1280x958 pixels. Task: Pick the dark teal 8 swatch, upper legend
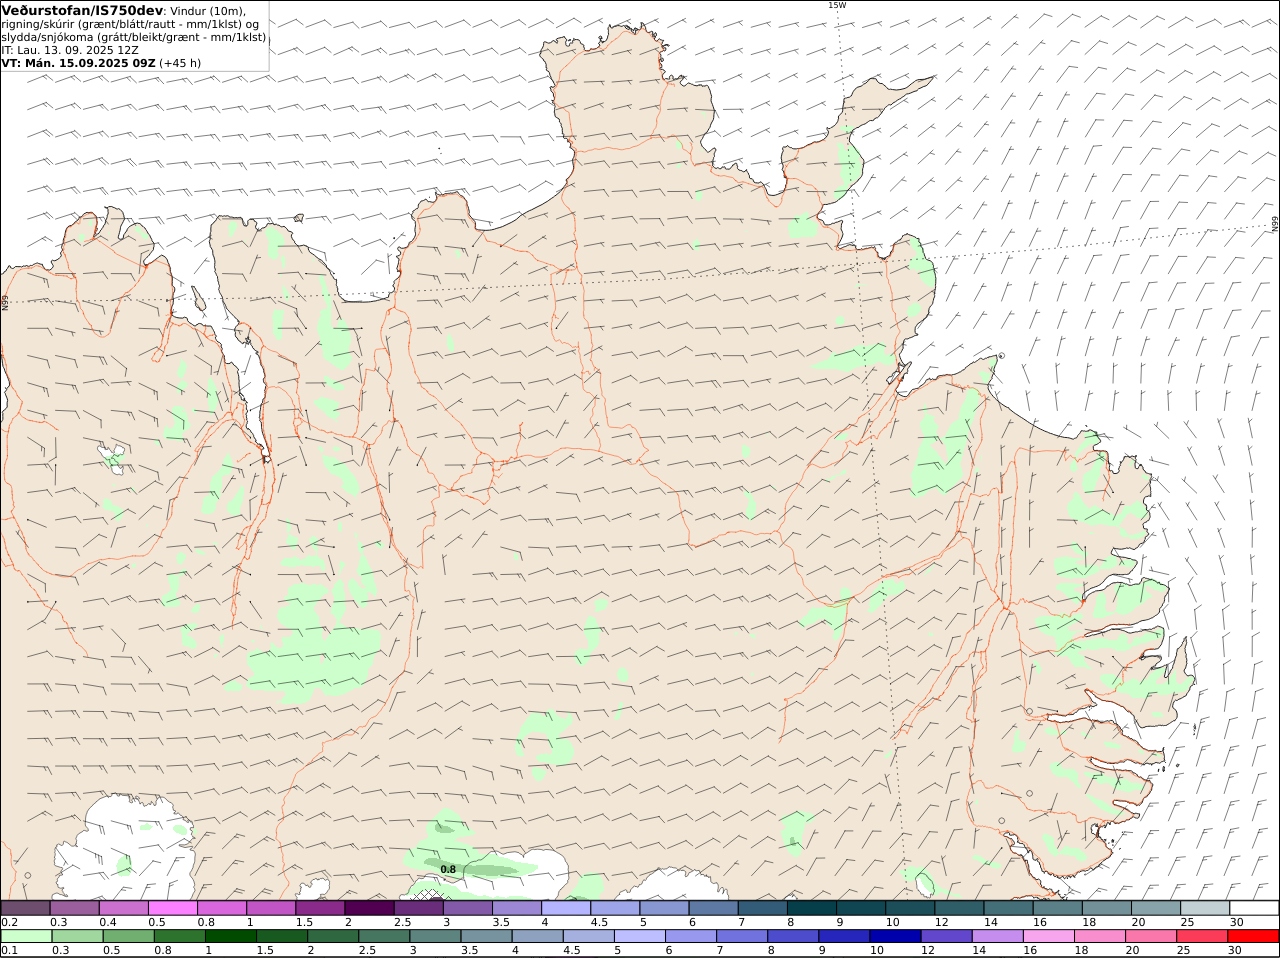[x=812, y=908]
